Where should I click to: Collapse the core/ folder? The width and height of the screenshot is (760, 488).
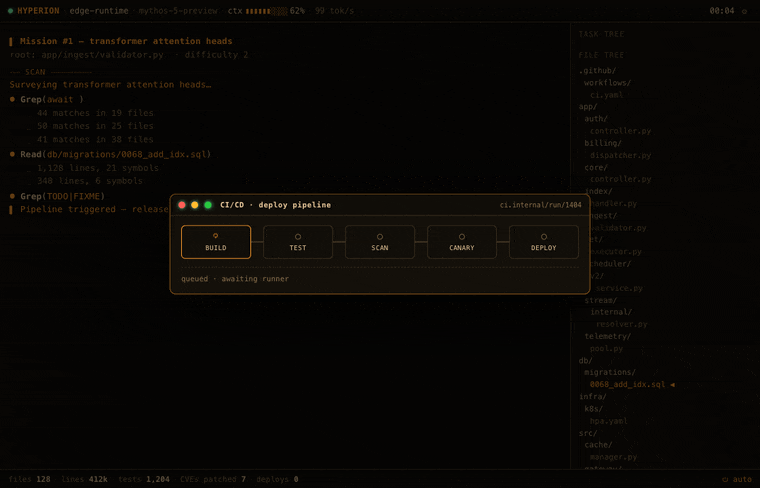click(596, 167)
